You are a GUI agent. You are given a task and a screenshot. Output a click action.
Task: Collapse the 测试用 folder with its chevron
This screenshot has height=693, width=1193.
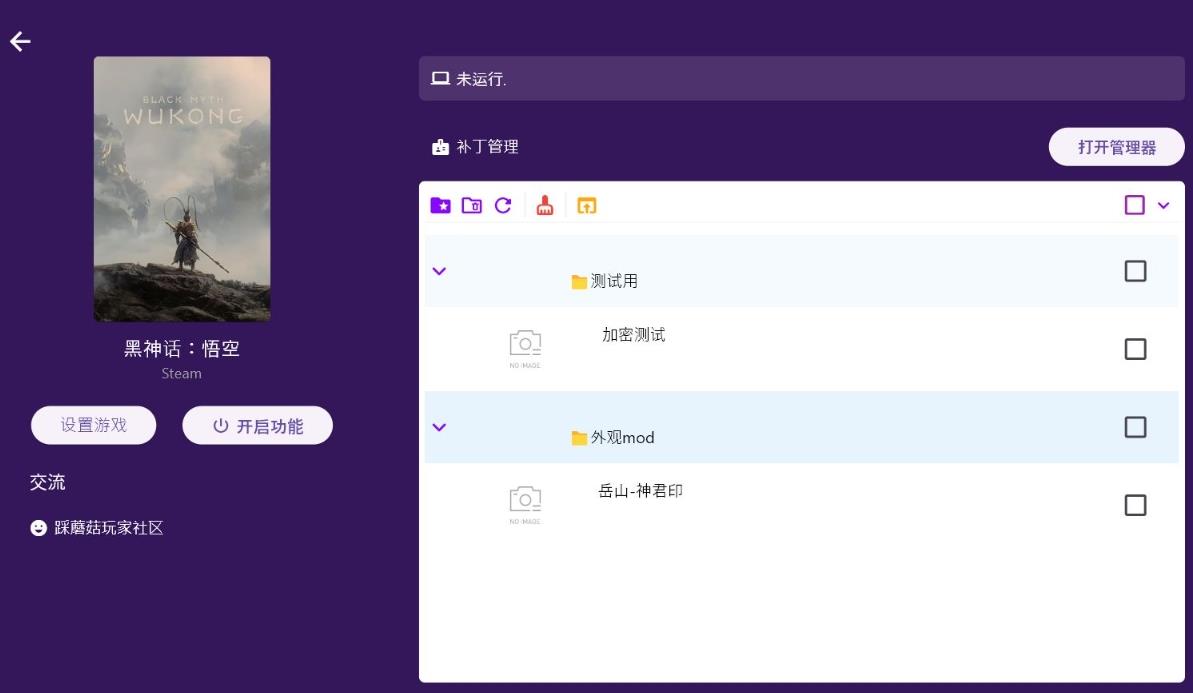coord(439,271)
